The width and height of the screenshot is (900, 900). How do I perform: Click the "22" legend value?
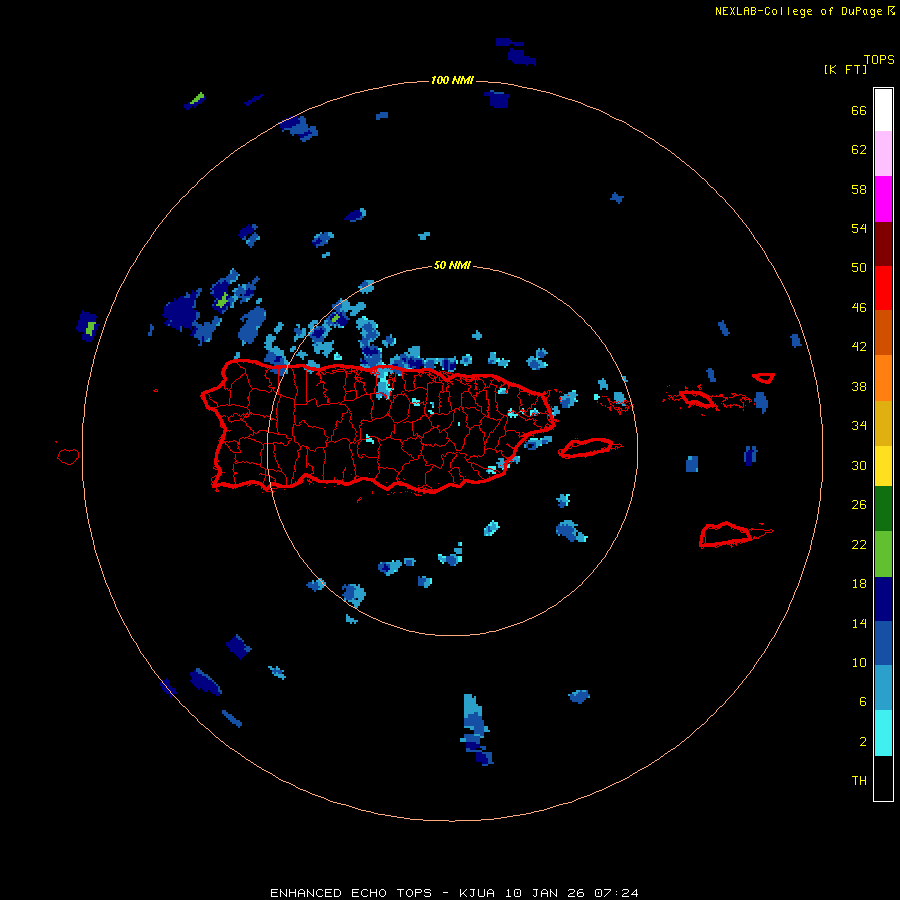[x=859, y=545]
